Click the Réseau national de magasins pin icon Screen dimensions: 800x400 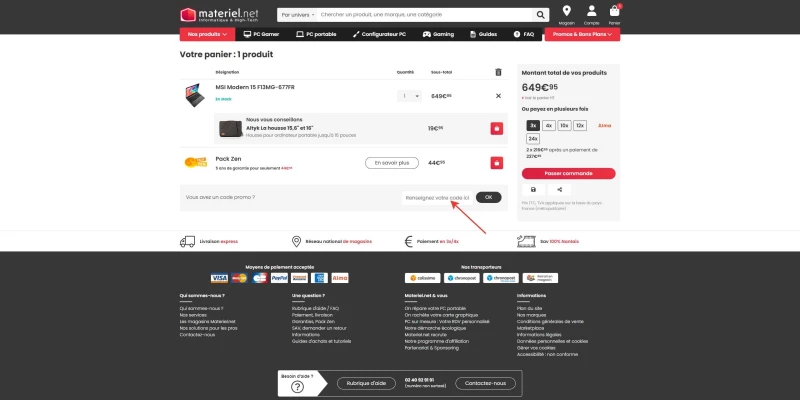point(296,241)
